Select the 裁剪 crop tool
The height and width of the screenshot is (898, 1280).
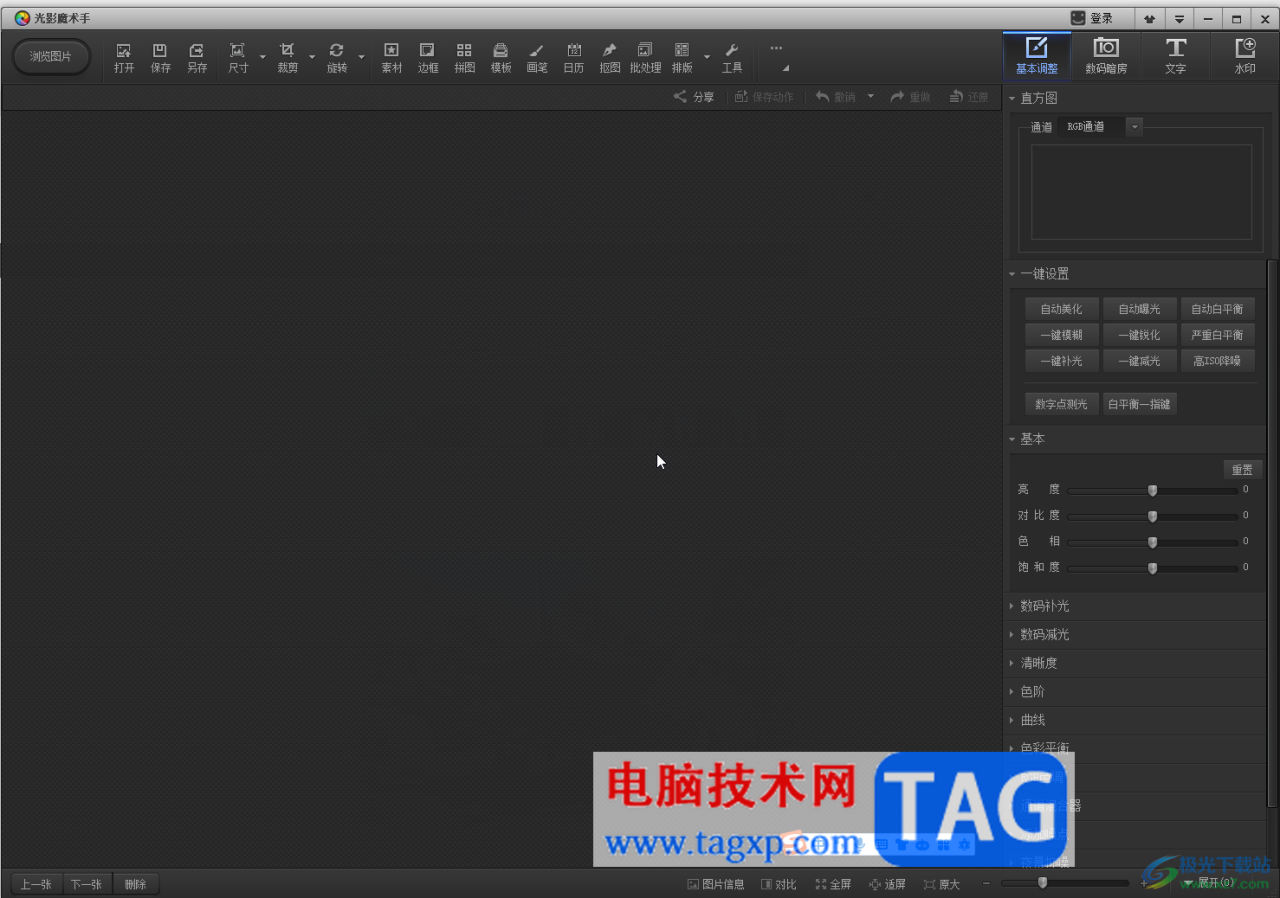click(287, 57)
